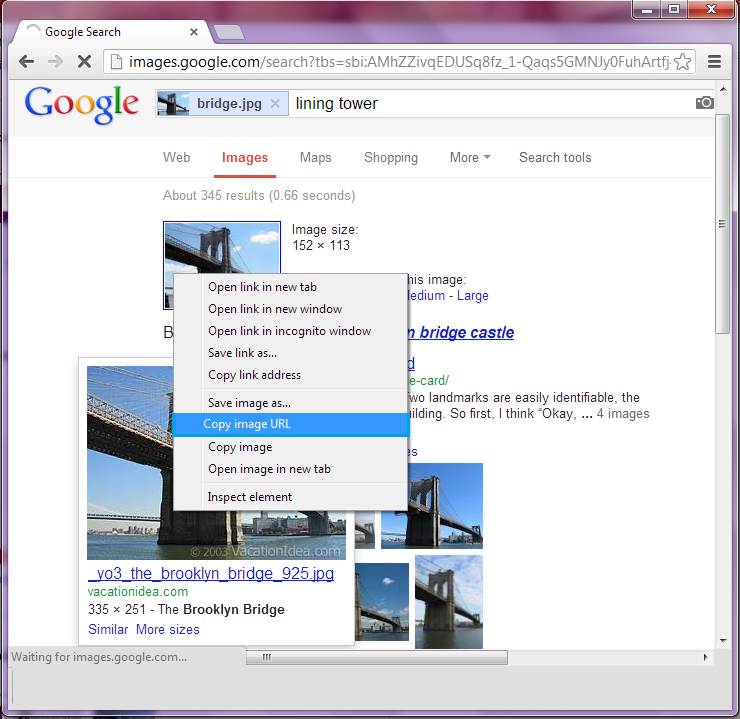Image resolution: width=740 pixels, height=719 pixels.
Task: Open a new tab with the tab button
Action: pos(229,32)
